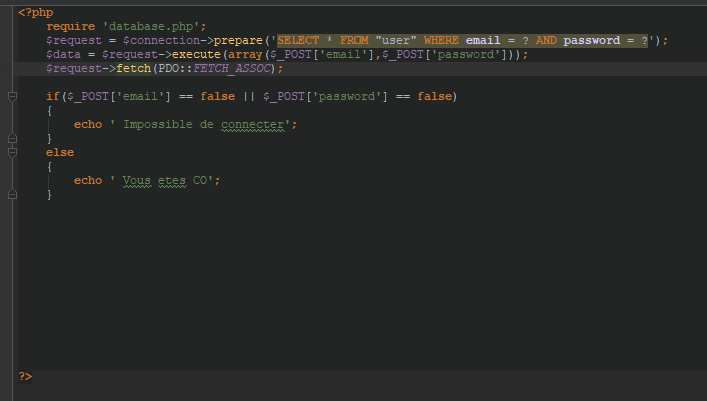Viewport: 707px width, 401px height.
Task: Click the else keyword
Action: coord(60,152)
